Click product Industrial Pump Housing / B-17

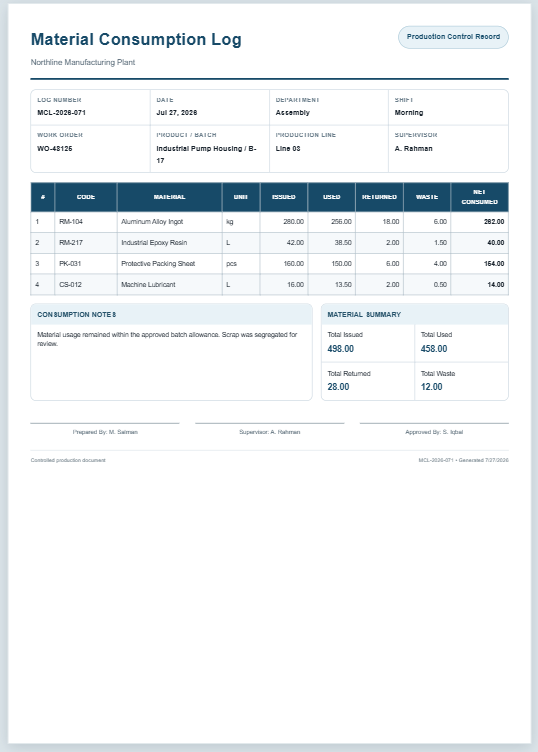click(x=206, y=154)
